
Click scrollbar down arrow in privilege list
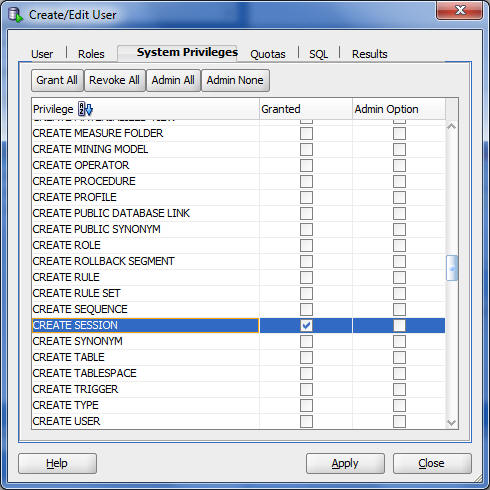[x=452, y=423]
